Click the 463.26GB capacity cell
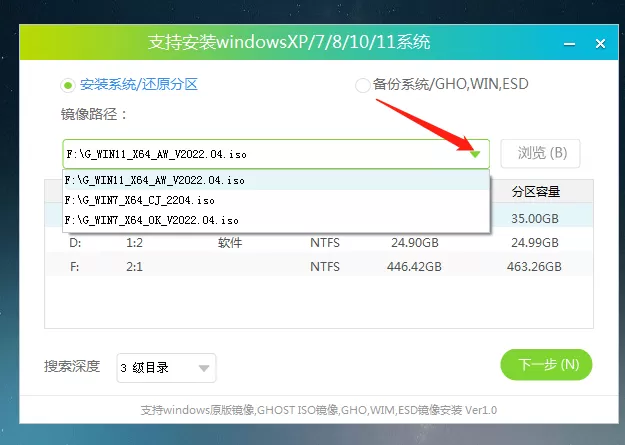This screenshot has height=445, width=625. (534, 266)
